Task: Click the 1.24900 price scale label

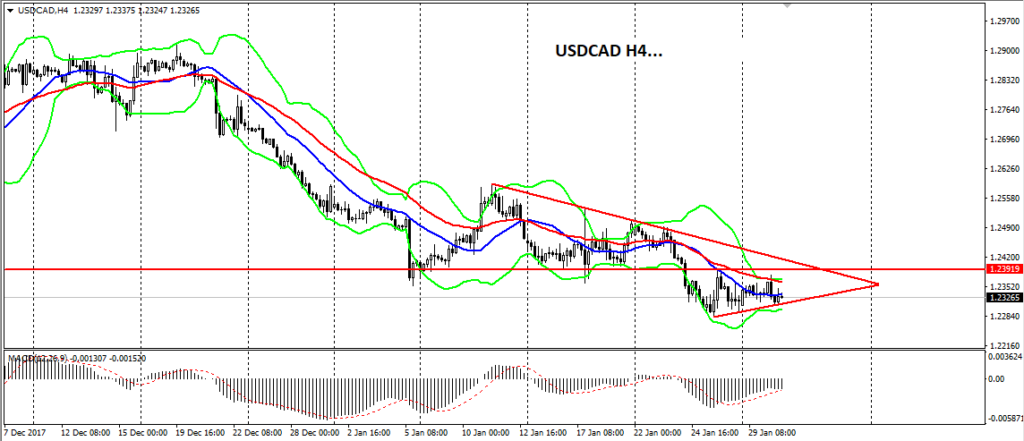Action: [x=1002, y=227]
